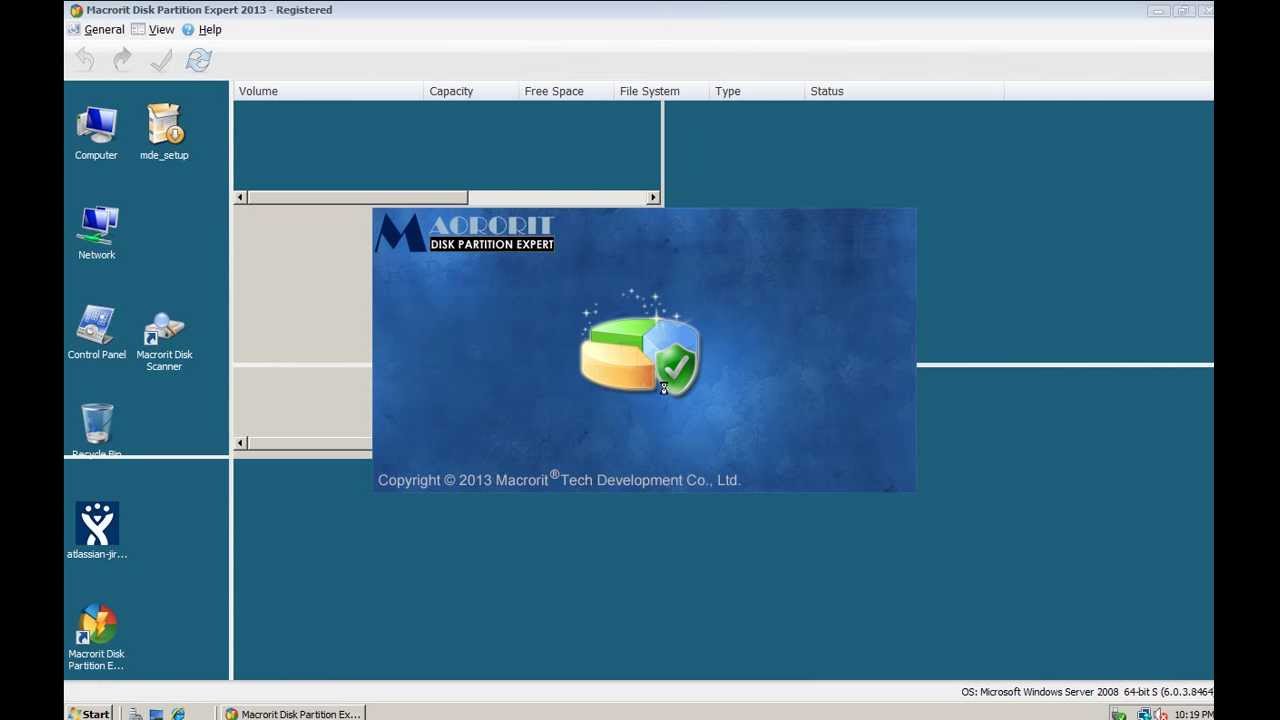Click the Start button on taskbar

(89, 713)
